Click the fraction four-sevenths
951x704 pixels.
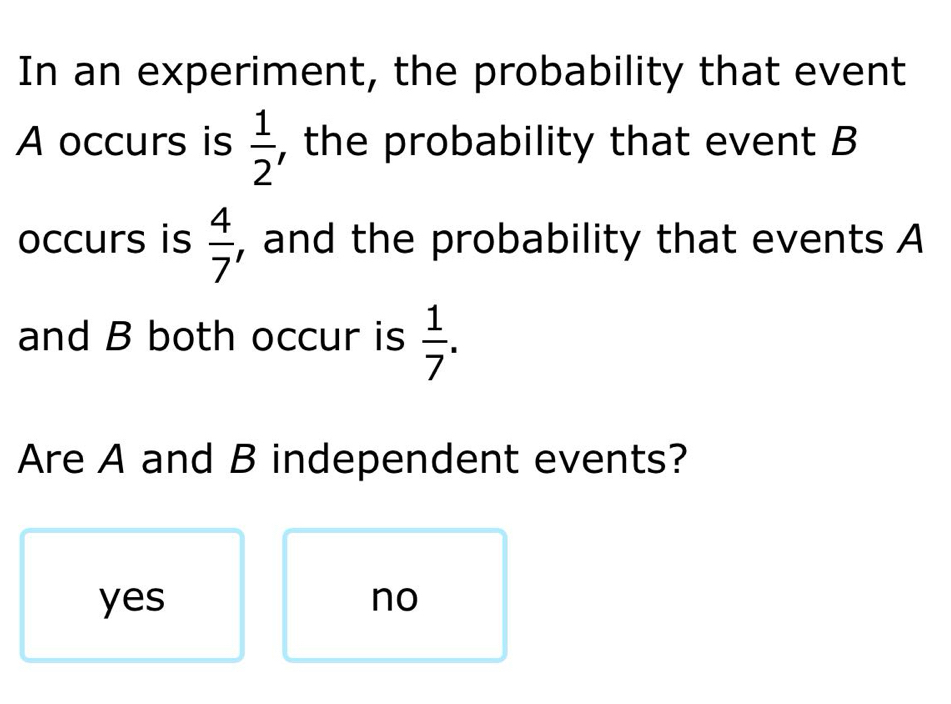point(222,245)
